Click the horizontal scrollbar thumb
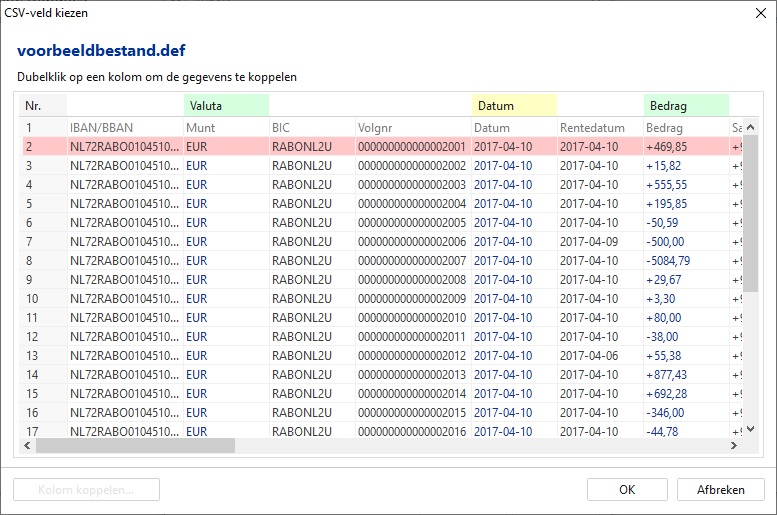The image size is (777, 515). 137,446
